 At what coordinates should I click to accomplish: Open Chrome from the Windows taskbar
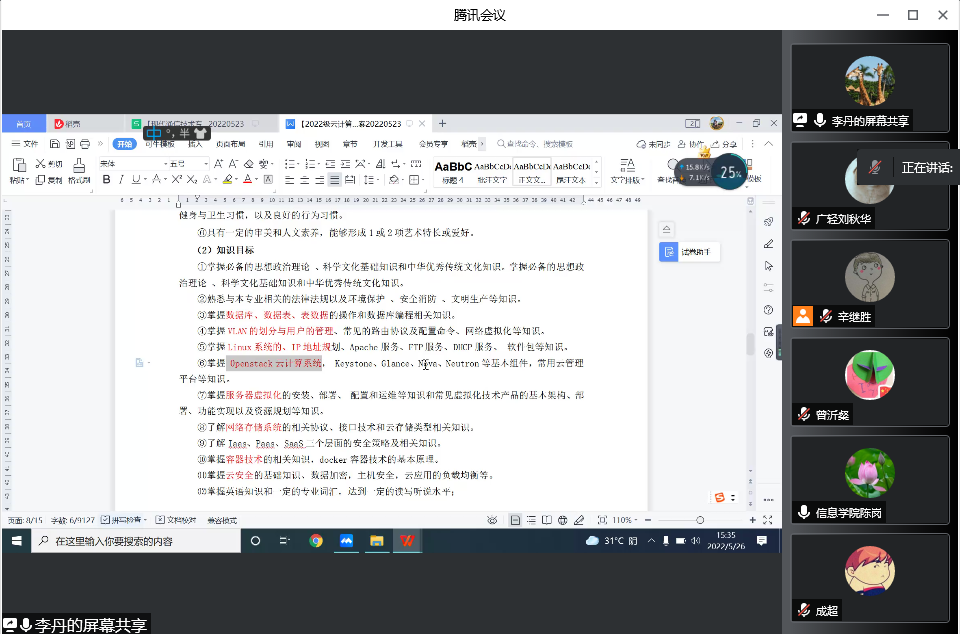click(316, 540)
